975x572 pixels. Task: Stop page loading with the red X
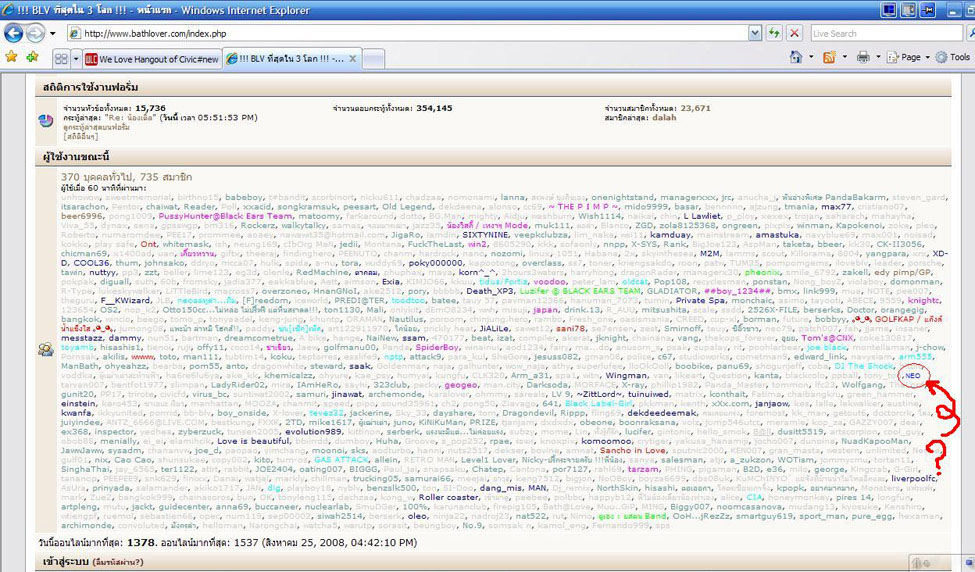(794, 33)
